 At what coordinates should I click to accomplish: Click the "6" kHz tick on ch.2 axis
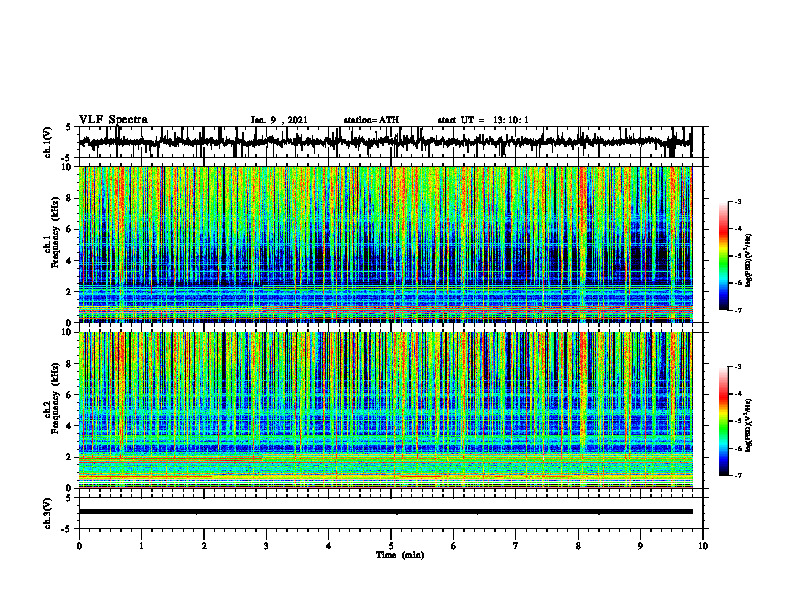click(x=71, y=395)
